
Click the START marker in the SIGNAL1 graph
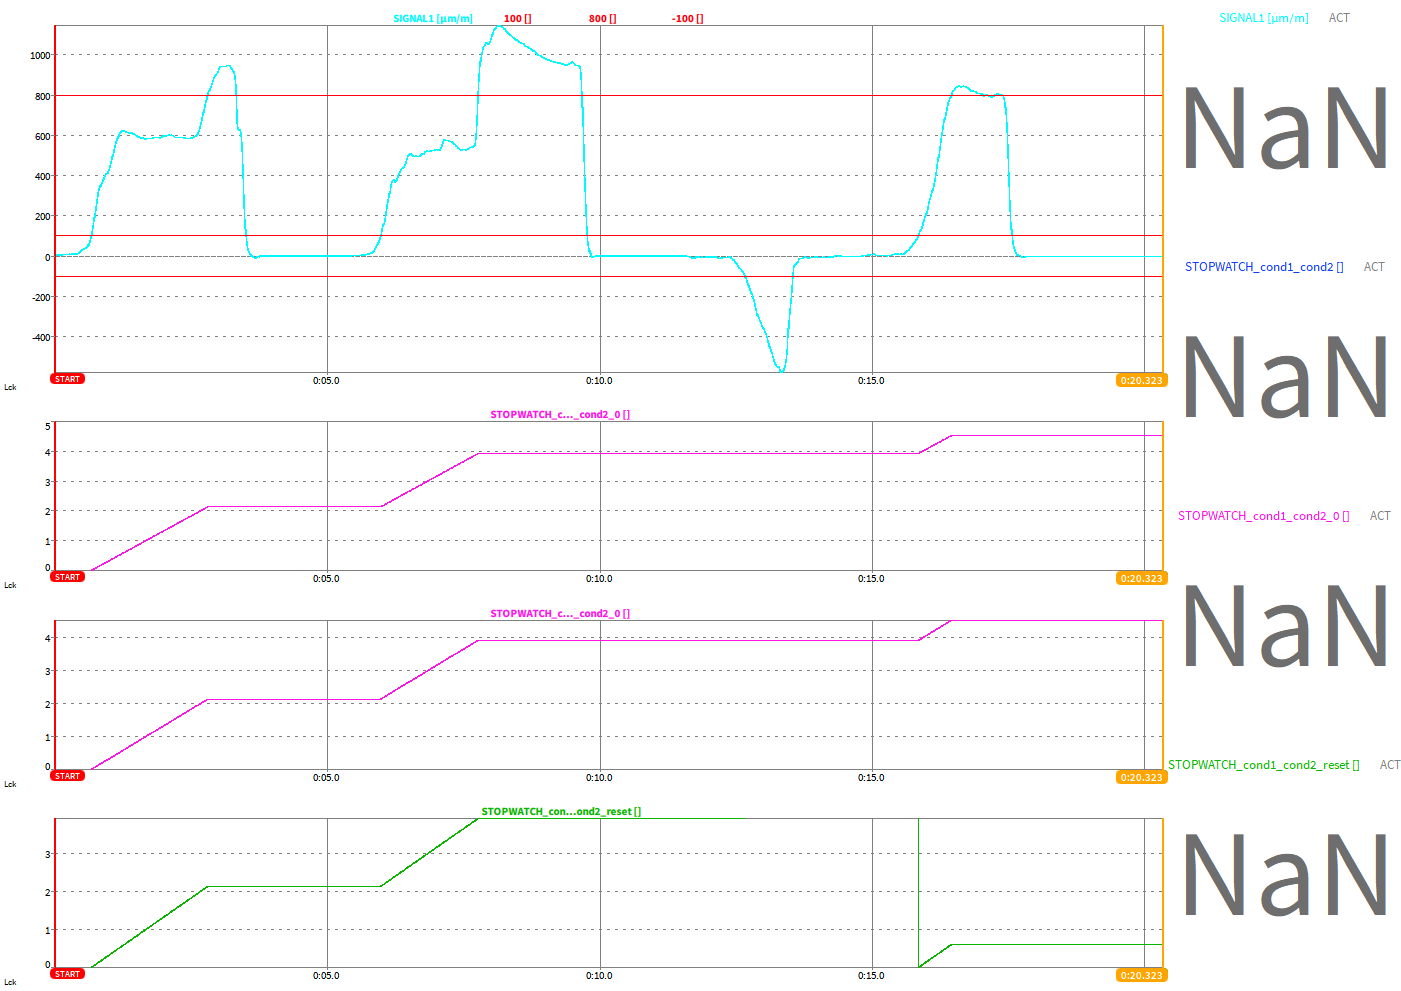coord(68,379)
